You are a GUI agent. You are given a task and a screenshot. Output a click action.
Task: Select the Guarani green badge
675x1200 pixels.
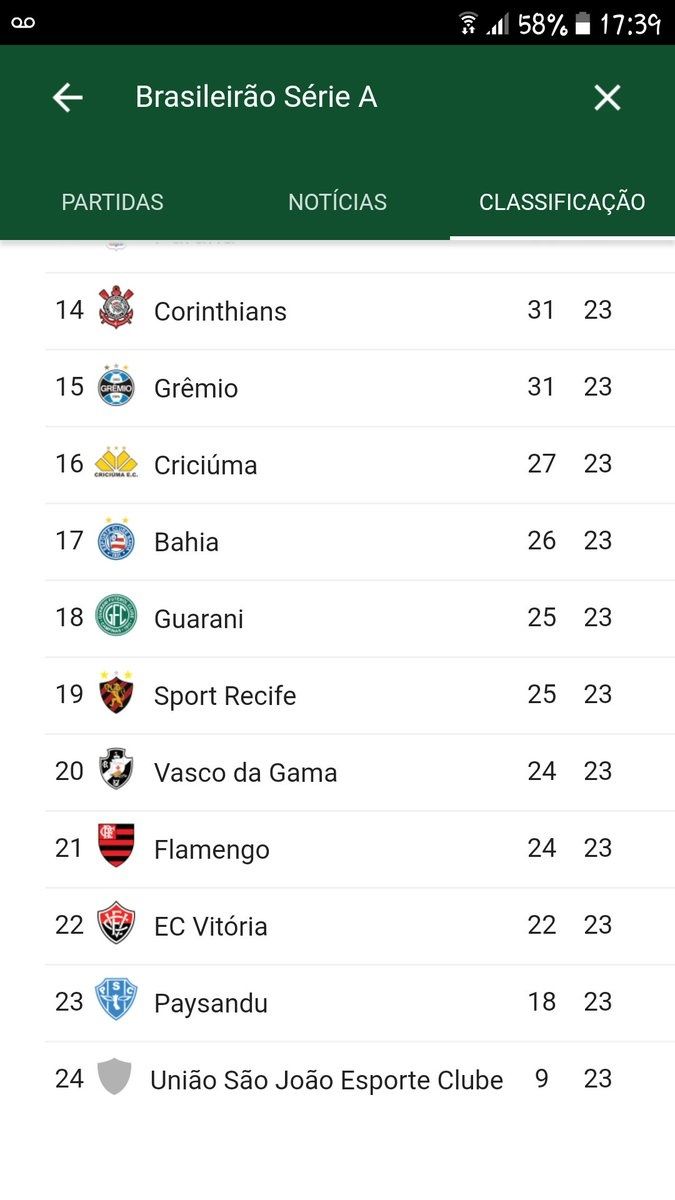pos(116,616)
